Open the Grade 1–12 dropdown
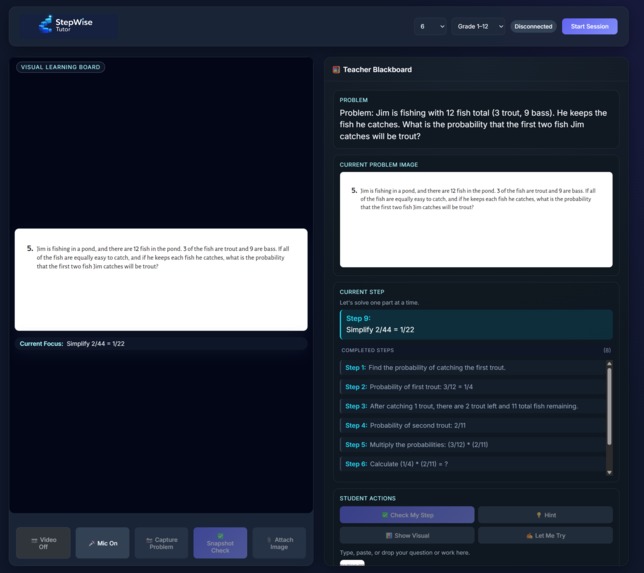Screen dimensions: 644x573 click(478, 26)
